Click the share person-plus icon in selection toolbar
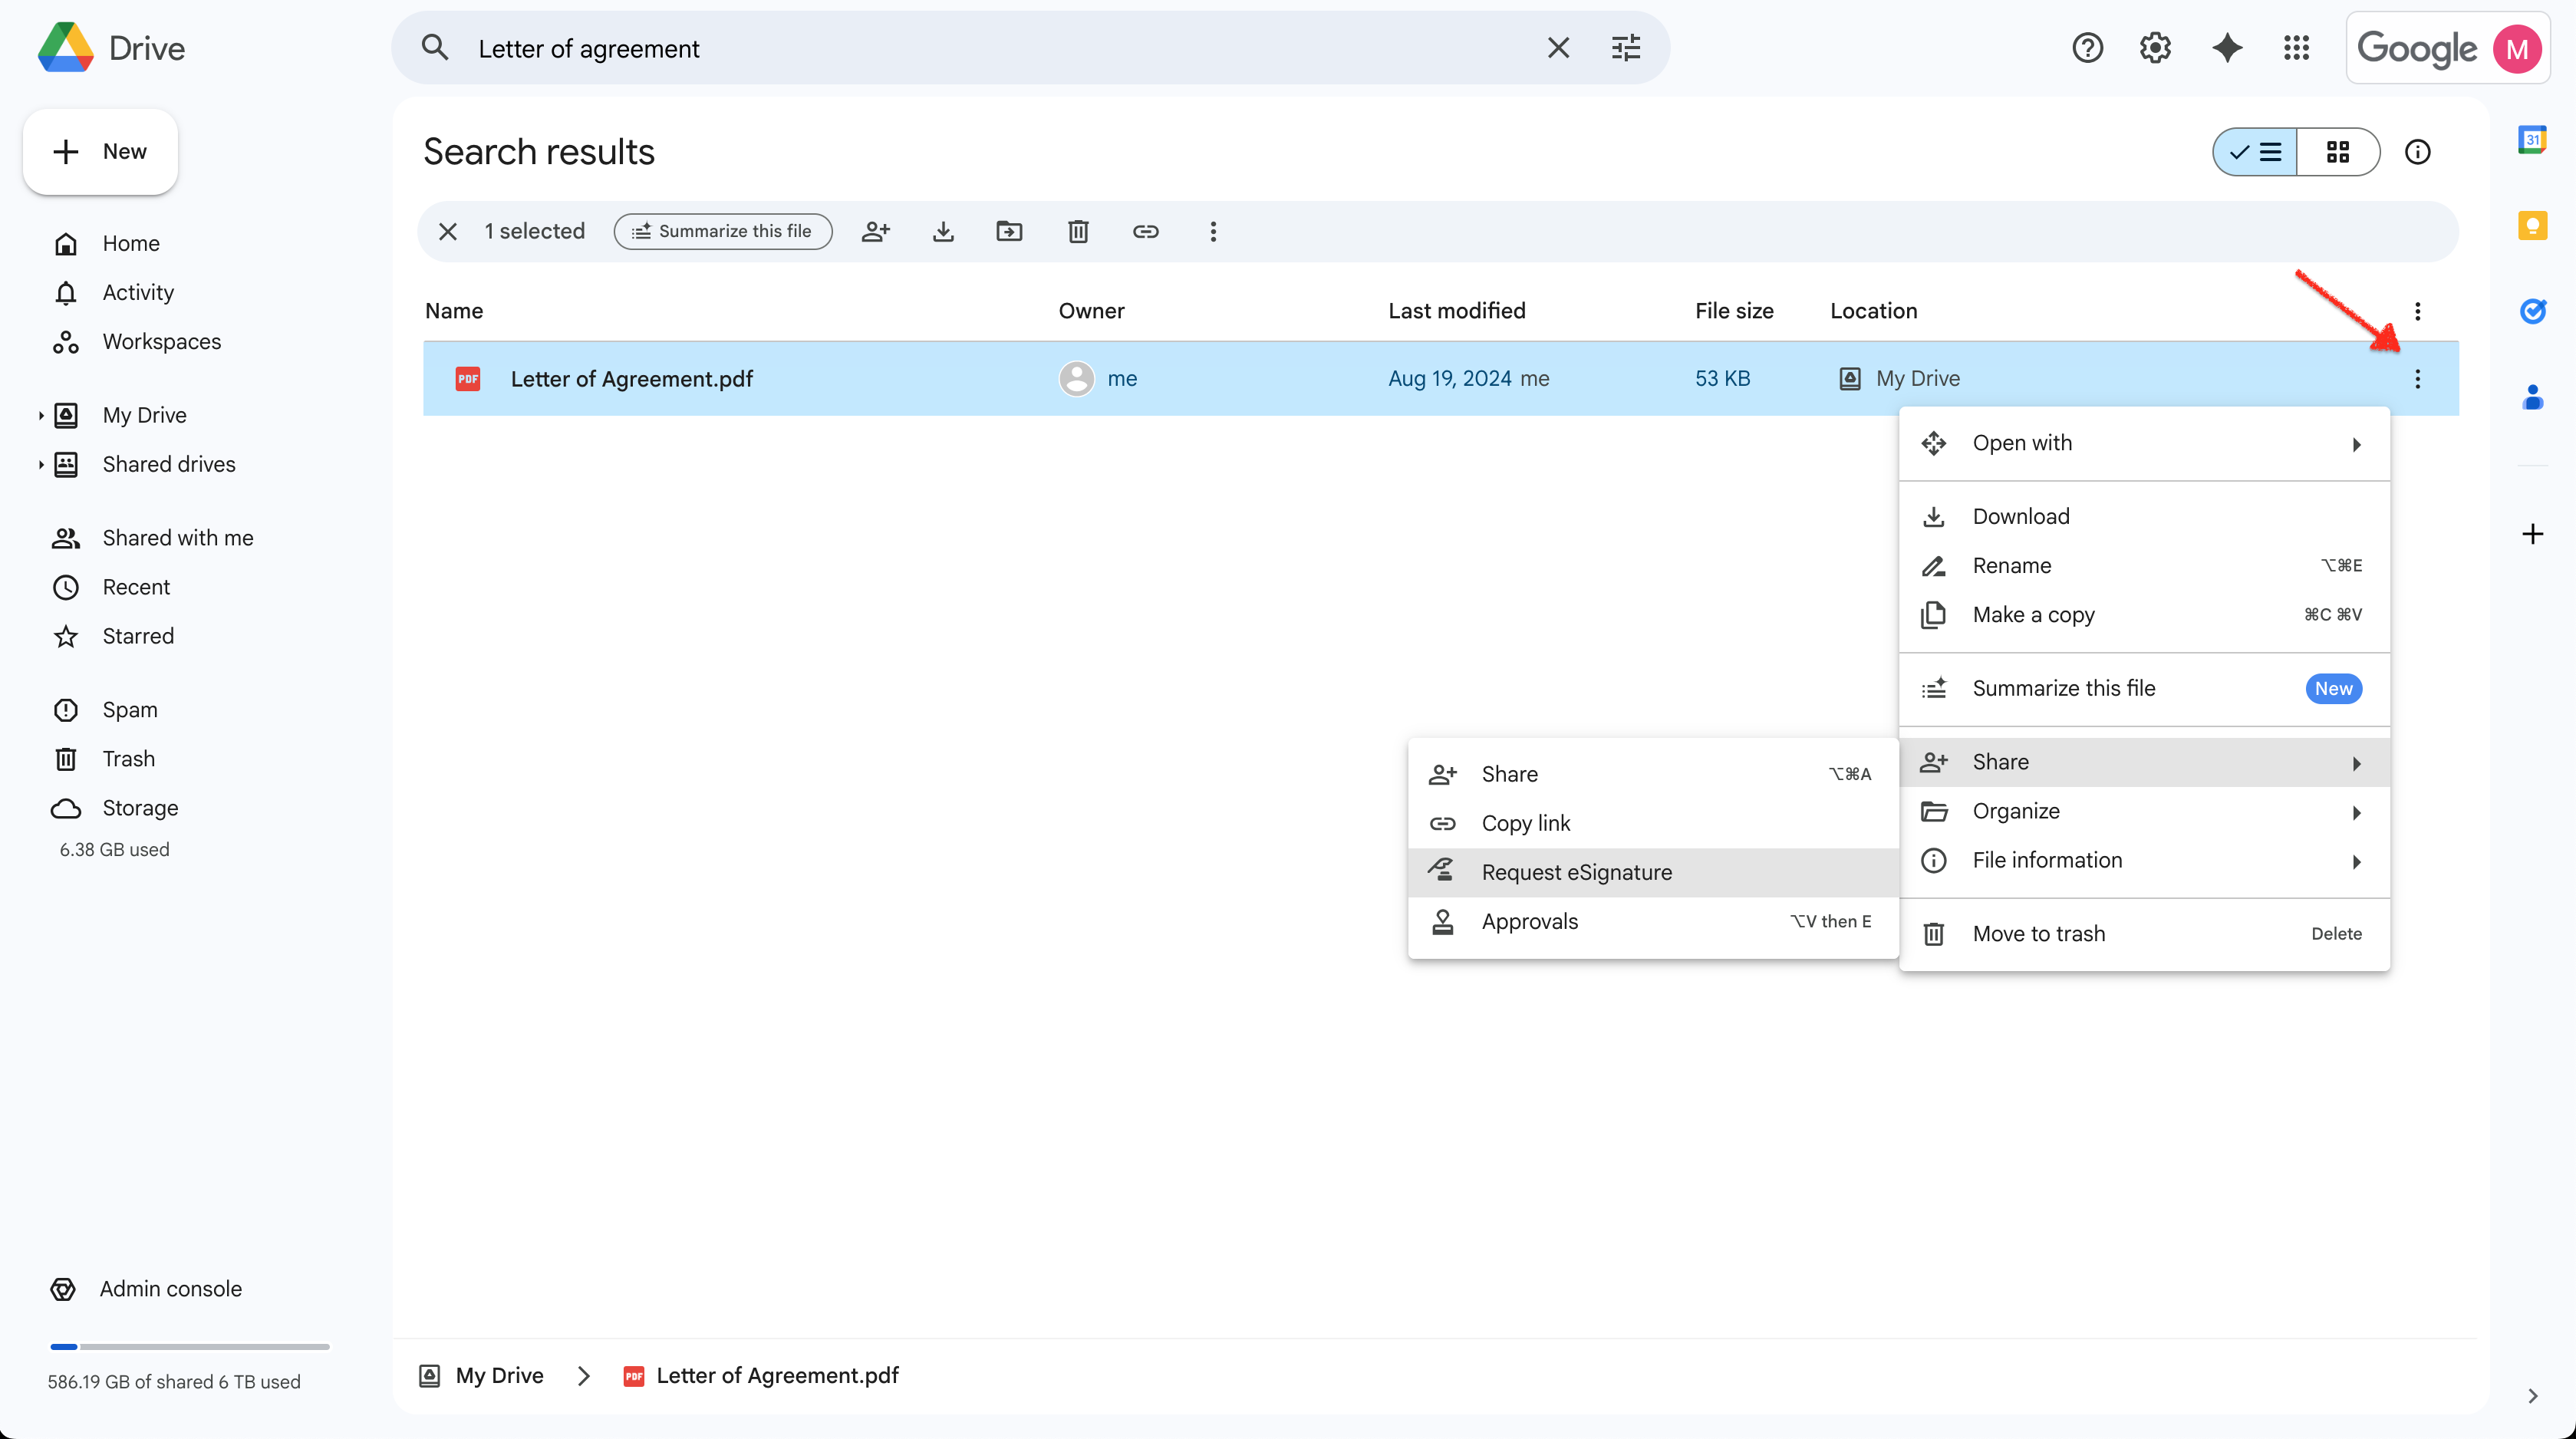Image resolution: width=2576 pixels, height=1439 pixels. point(875,232)
